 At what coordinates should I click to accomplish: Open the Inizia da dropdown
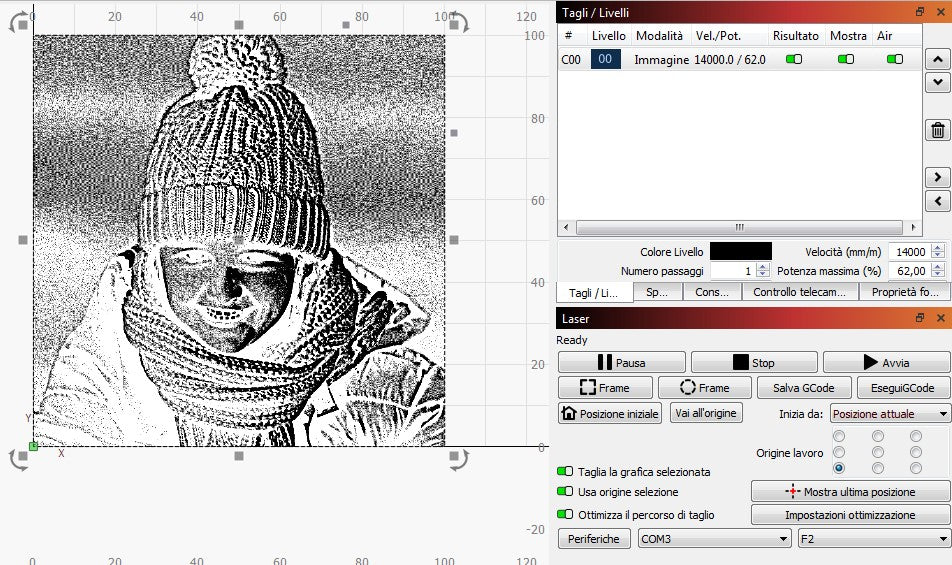pos(889,414)
